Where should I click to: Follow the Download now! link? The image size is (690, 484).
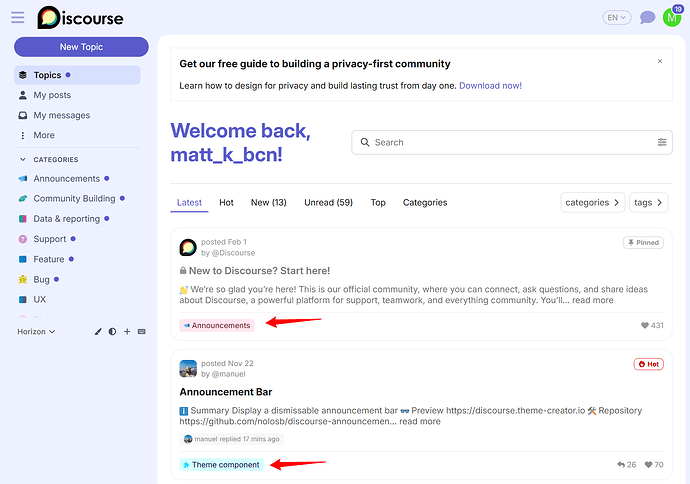pos(490,86)
